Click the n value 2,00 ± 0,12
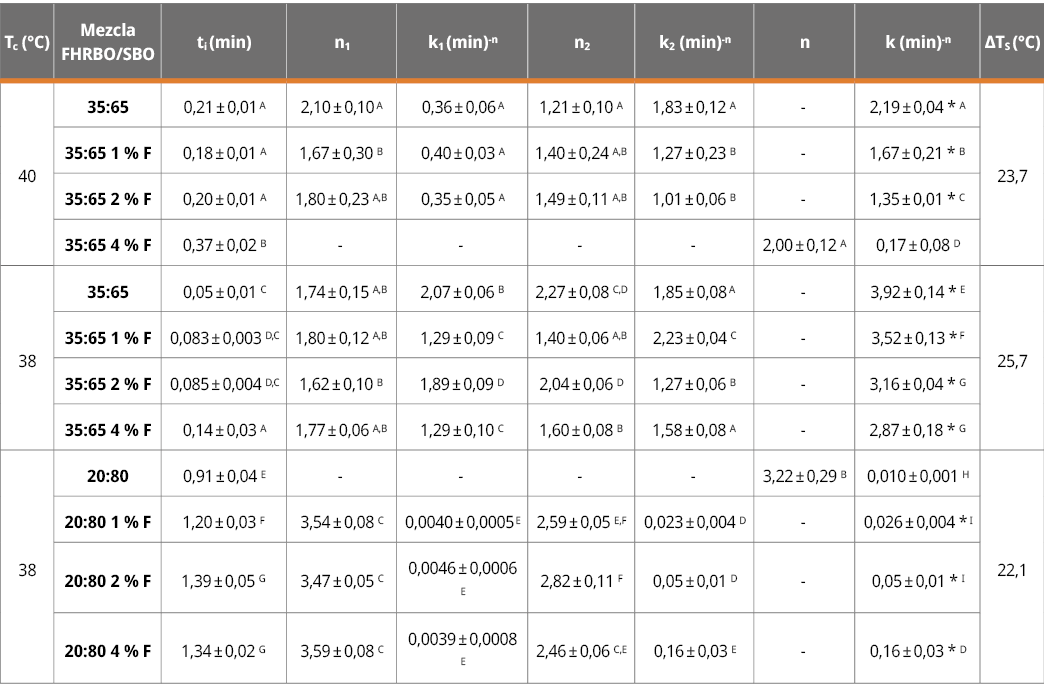1044x700 pixels. pos(805,245)
